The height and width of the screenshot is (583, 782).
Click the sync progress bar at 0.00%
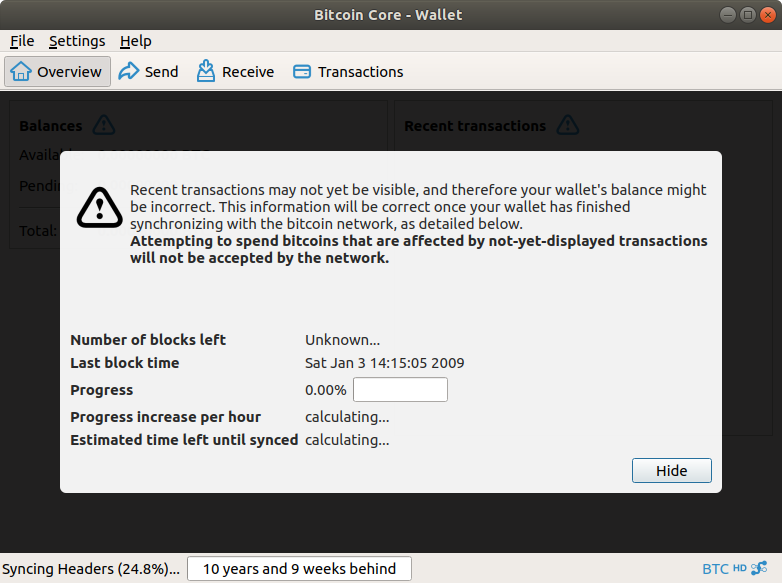coord(400,389)
